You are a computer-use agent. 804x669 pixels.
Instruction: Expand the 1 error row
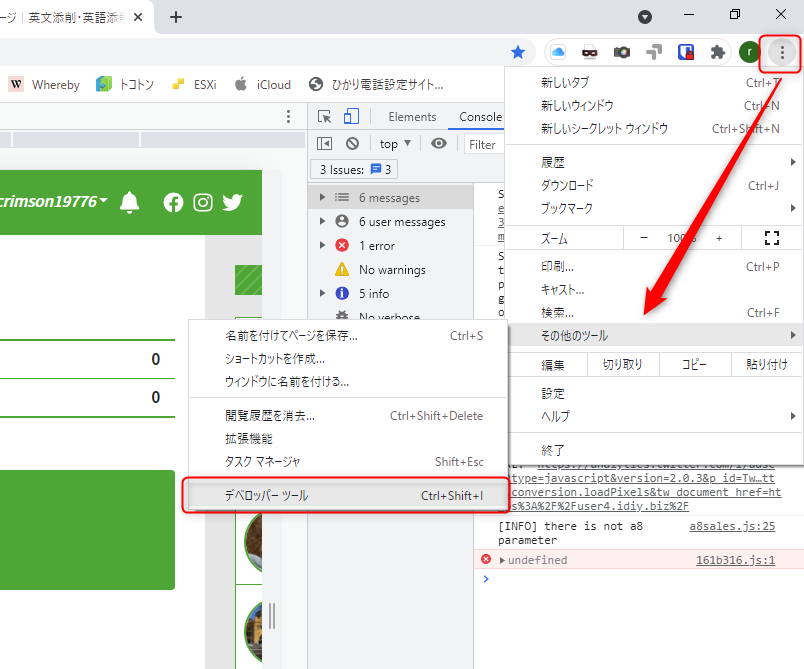coord(390,246)
